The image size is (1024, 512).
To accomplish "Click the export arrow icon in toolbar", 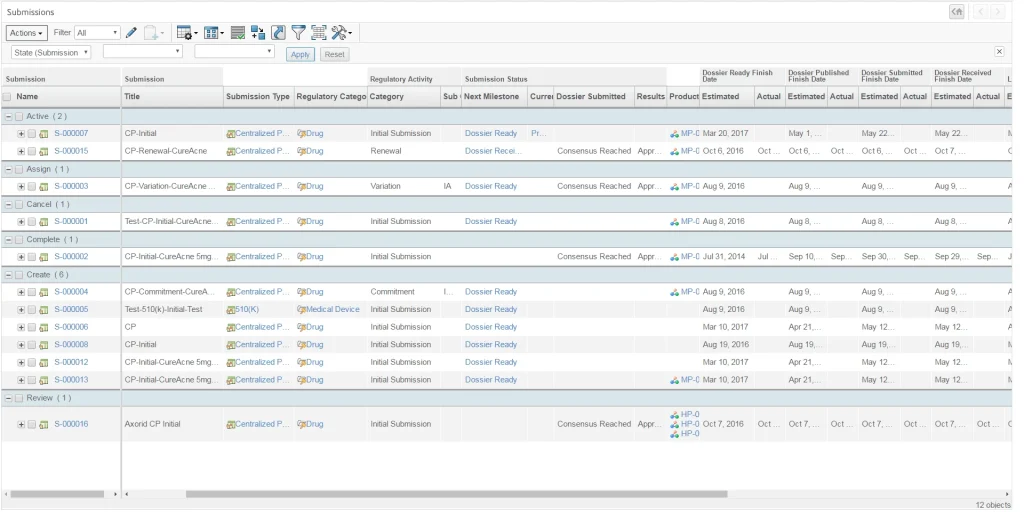I will point(278,33).
